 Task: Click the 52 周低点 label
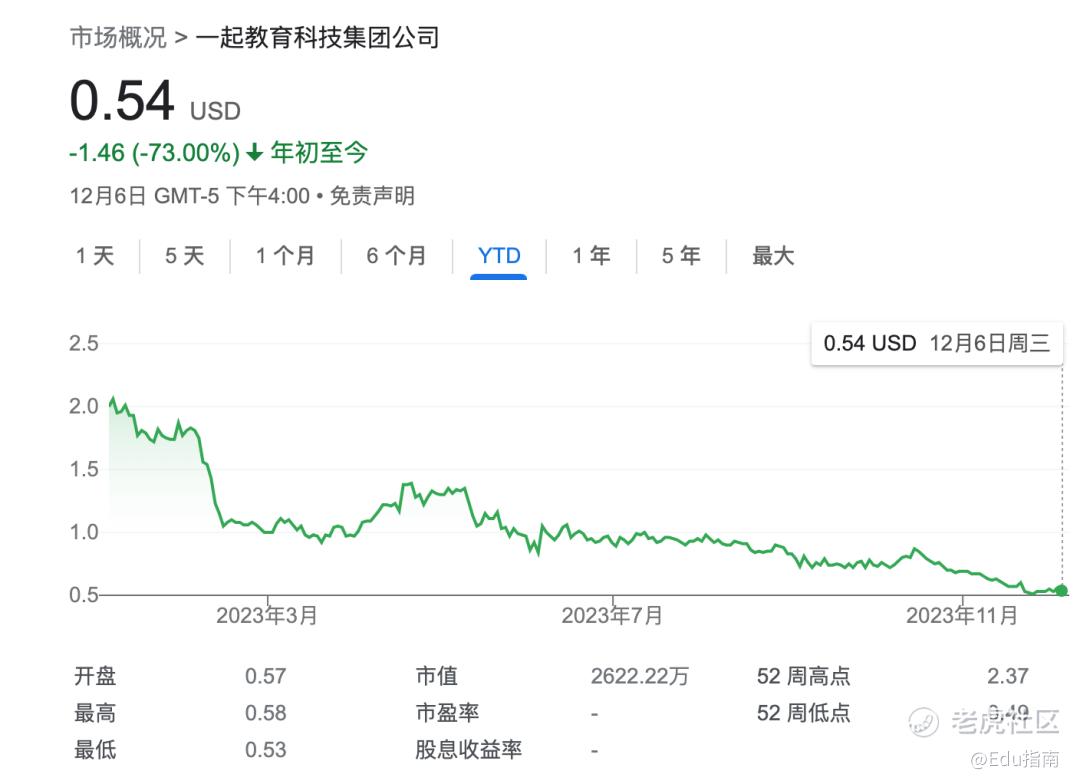pyautogui.click(x=803, y=713)
